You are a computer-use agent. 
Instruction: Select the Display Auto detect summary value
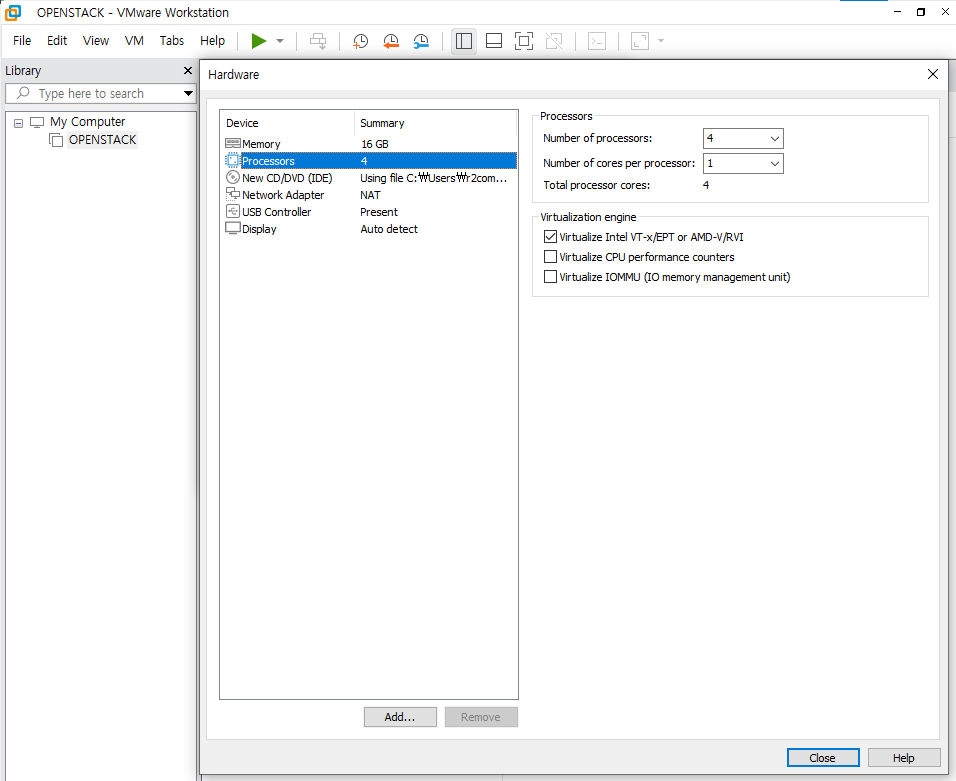pos(389,229)
